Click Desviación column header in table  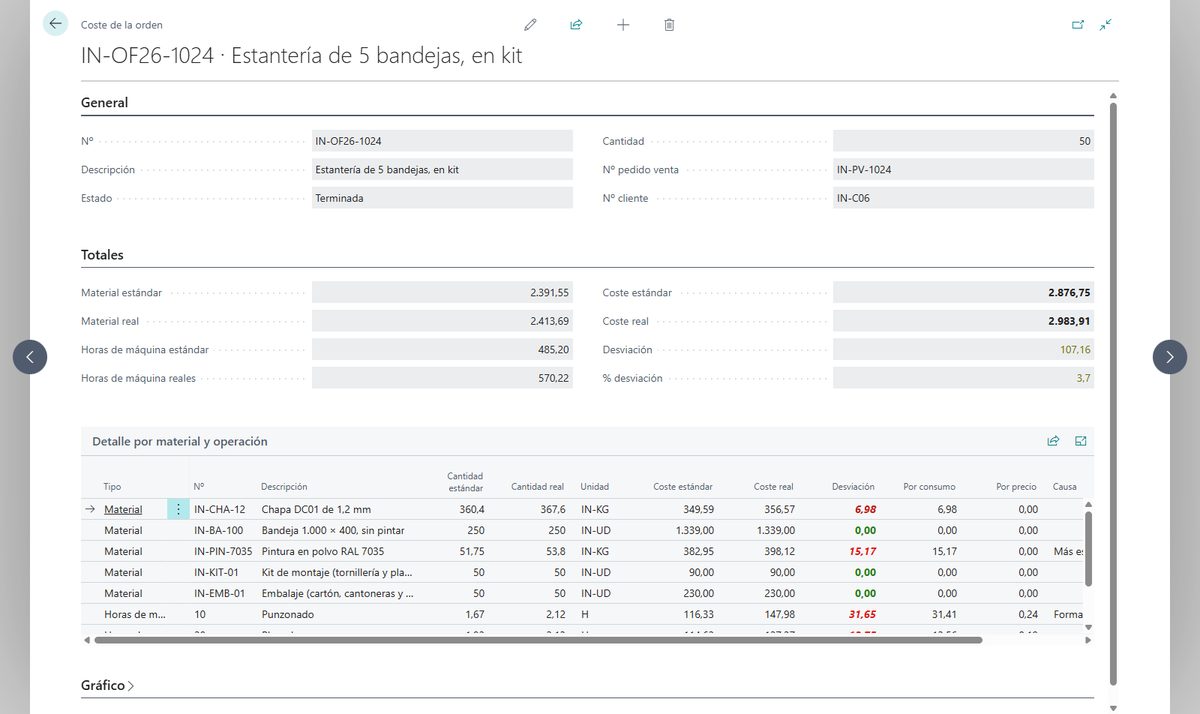pos(853,487)
